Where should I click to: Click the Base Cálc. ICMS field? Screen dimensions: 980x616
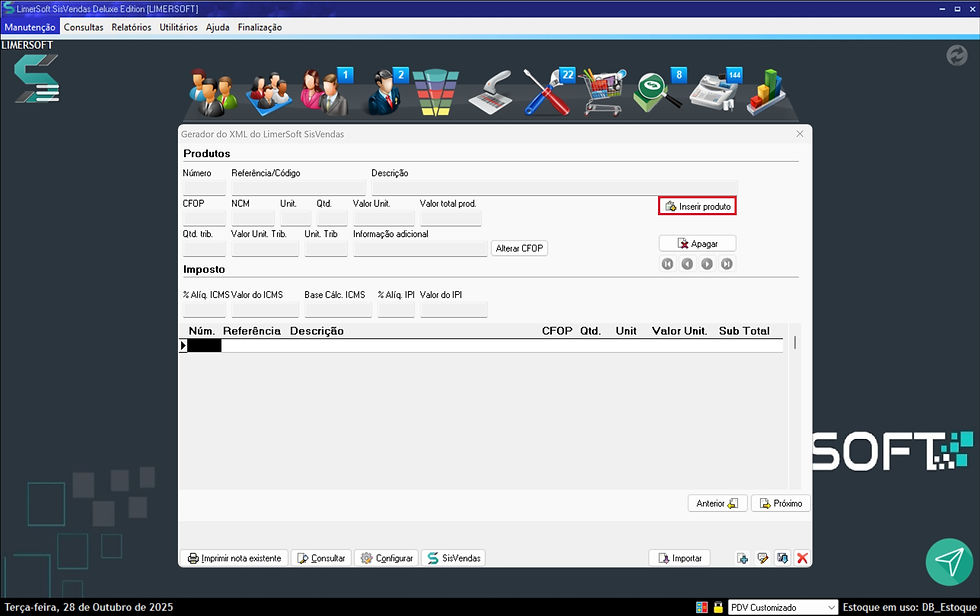[x=338, y=309]
